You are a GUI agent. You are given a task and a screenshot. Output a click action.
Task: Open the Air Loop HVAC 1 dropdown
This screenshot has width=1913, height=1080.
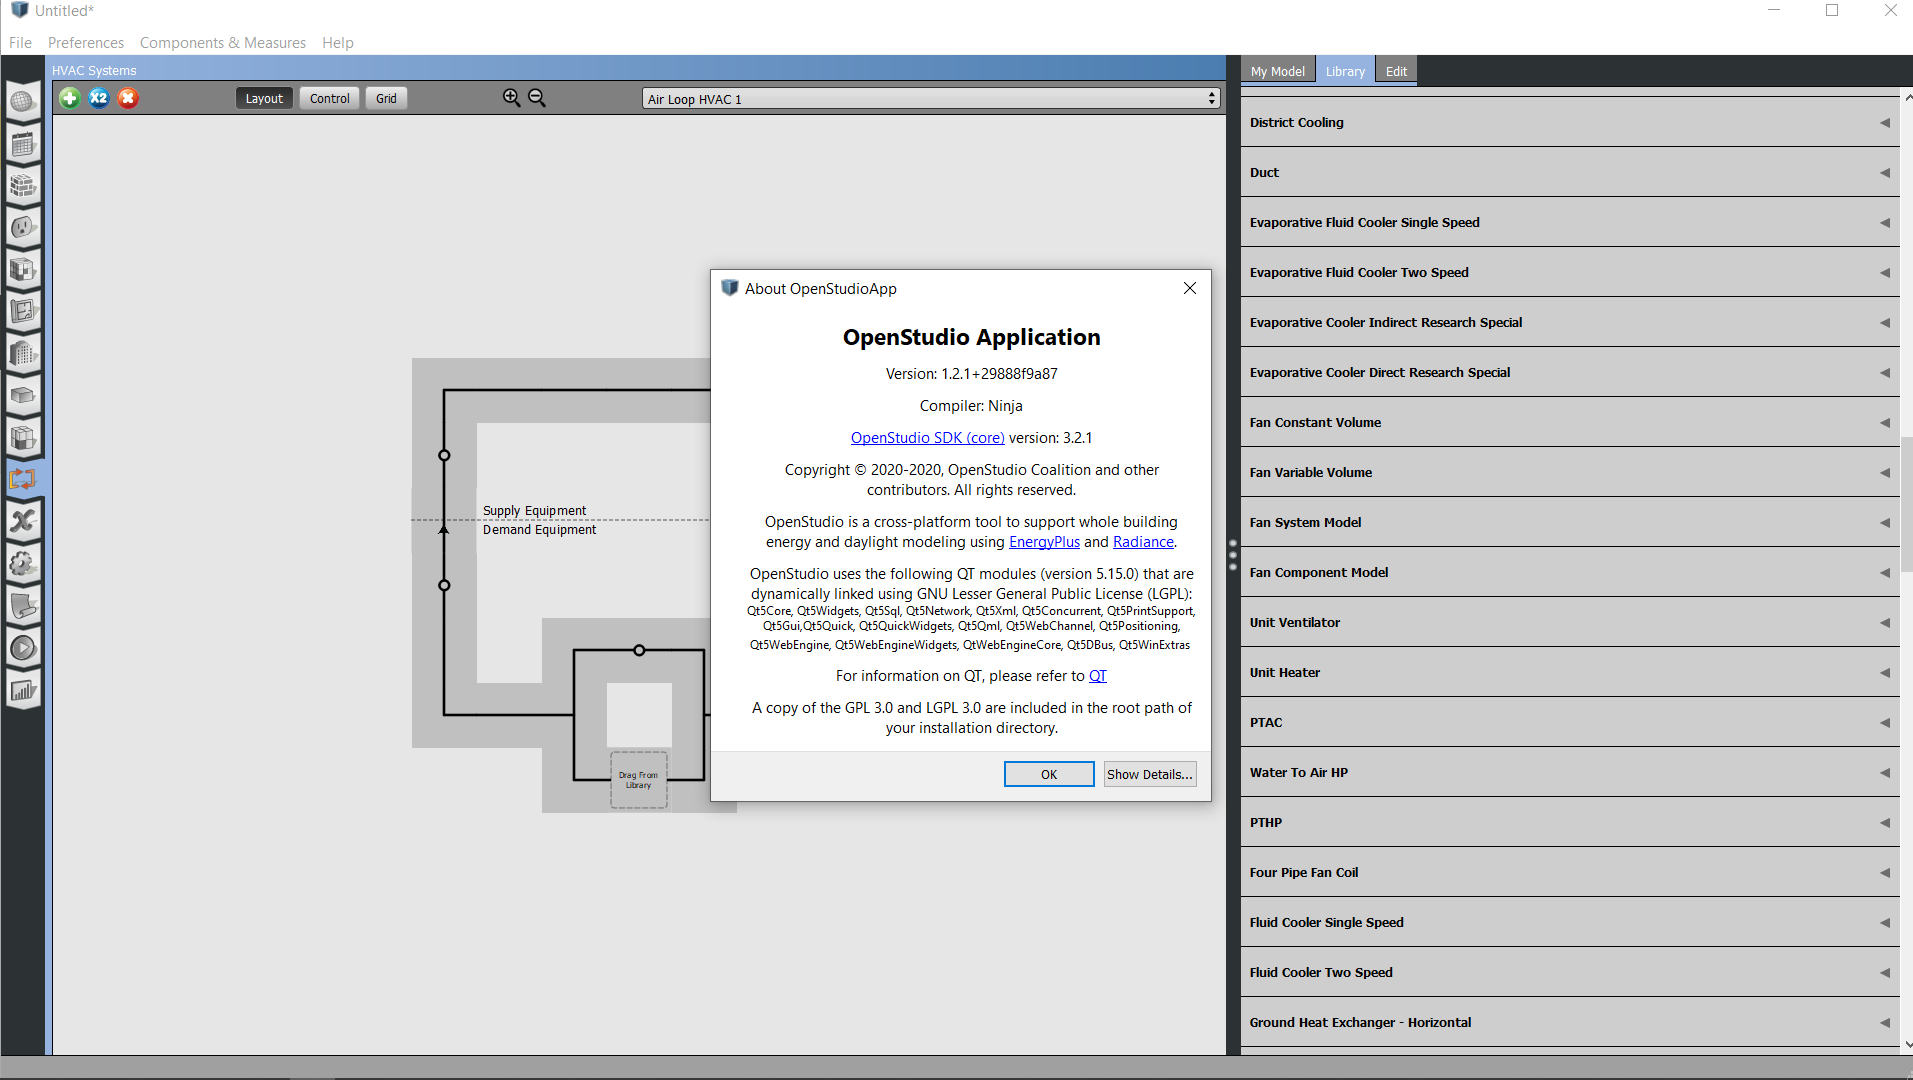pos(931,99)
